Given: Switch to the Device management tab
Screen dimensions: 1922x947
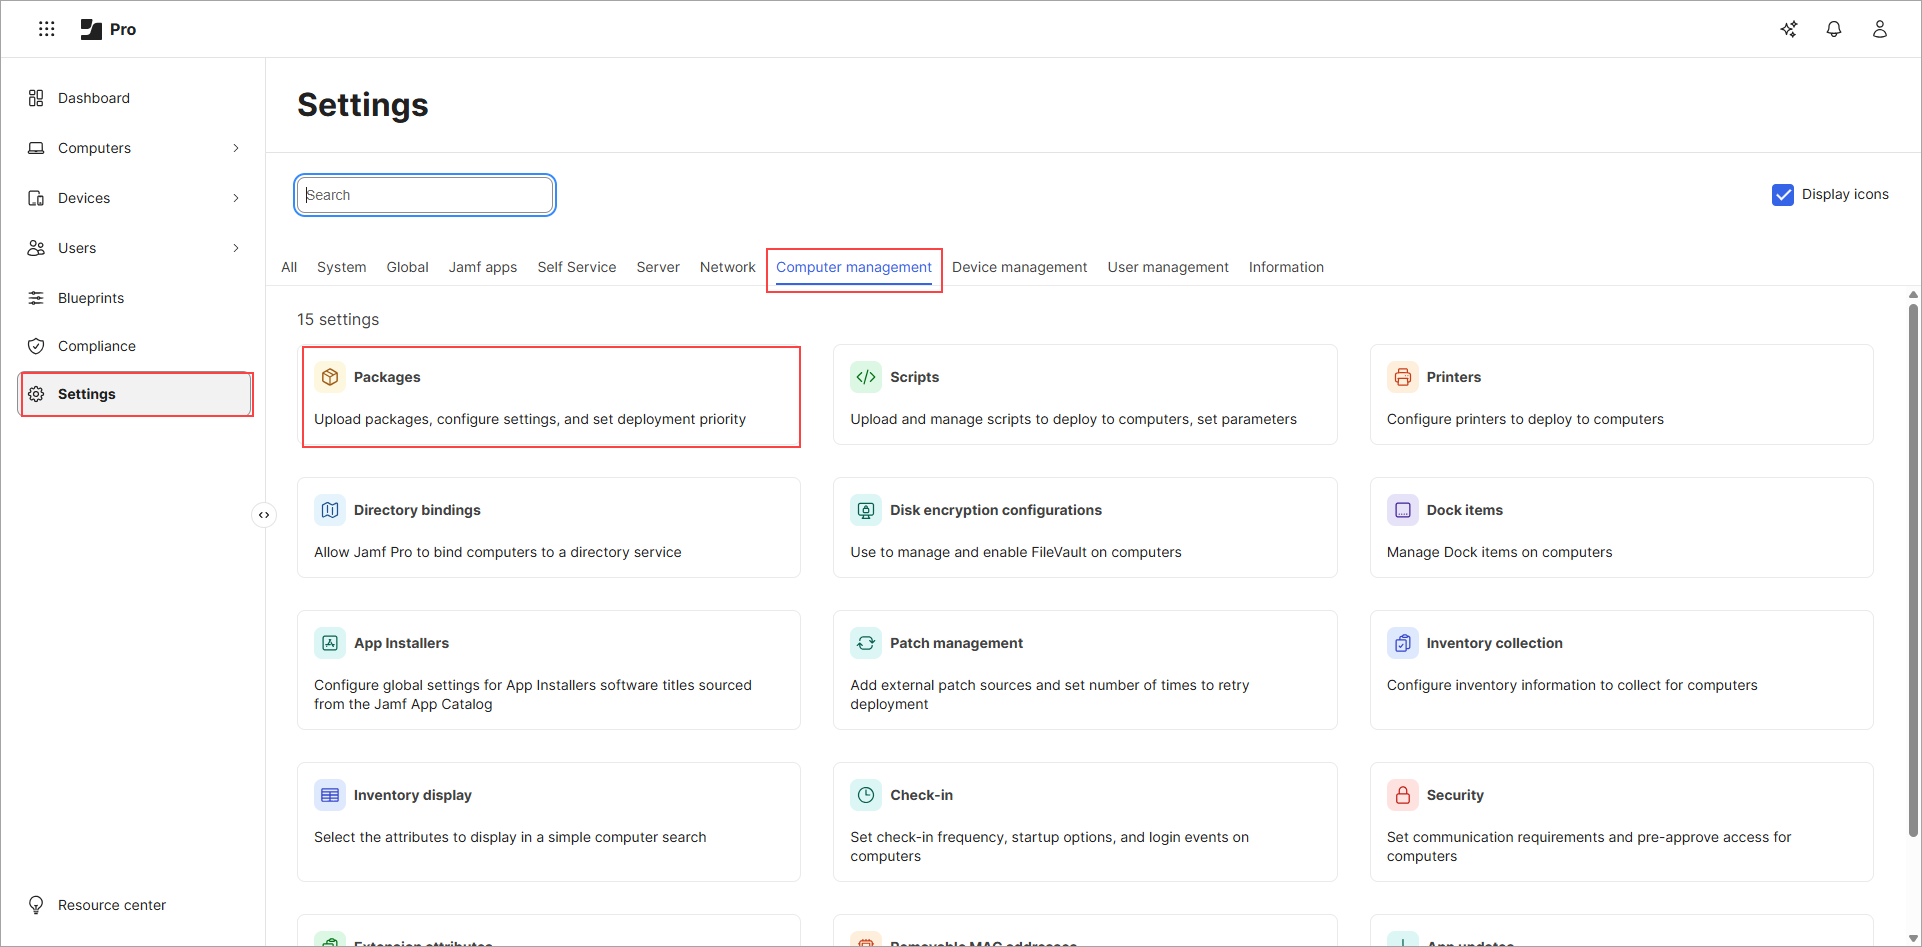Looking at the screenshot, I should 1019,267.
